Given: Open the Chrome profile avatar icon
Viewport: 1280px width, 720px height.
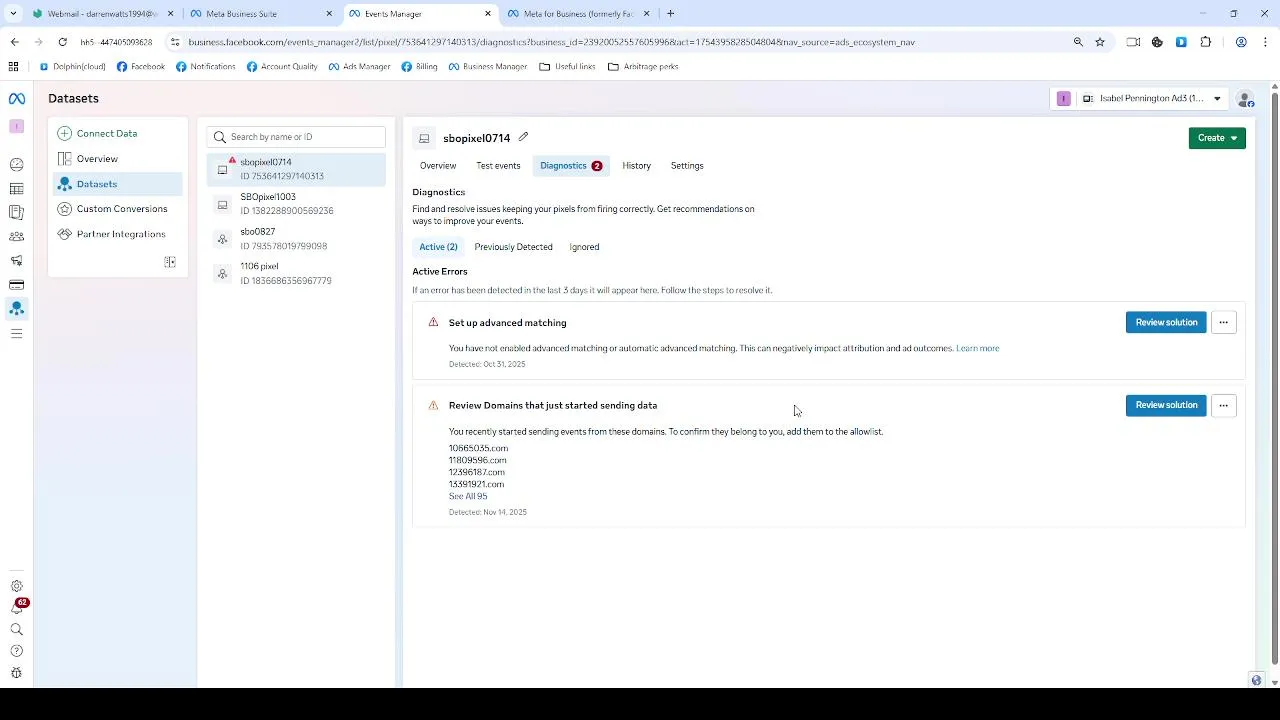Looking at the screenshot, I should coord(1241,42).
